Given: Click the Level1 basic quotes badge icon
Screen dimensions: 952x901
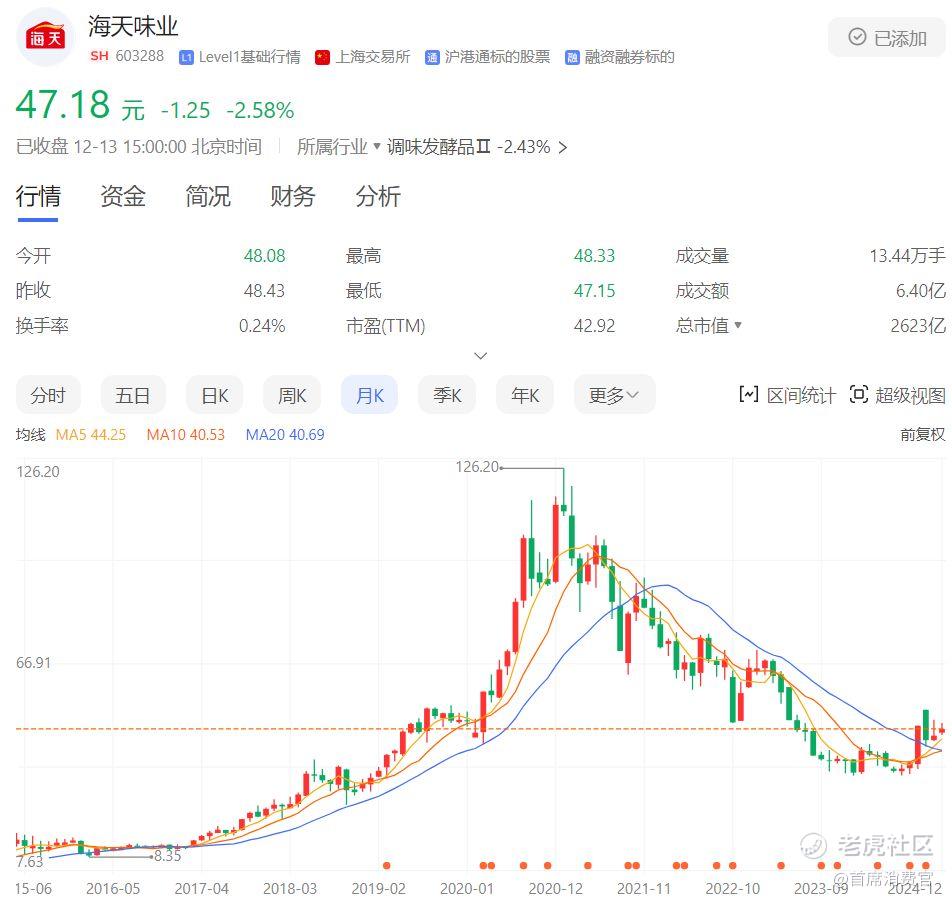Looking at the screenshot, I should pyautogui.click(x=186, y=58).
